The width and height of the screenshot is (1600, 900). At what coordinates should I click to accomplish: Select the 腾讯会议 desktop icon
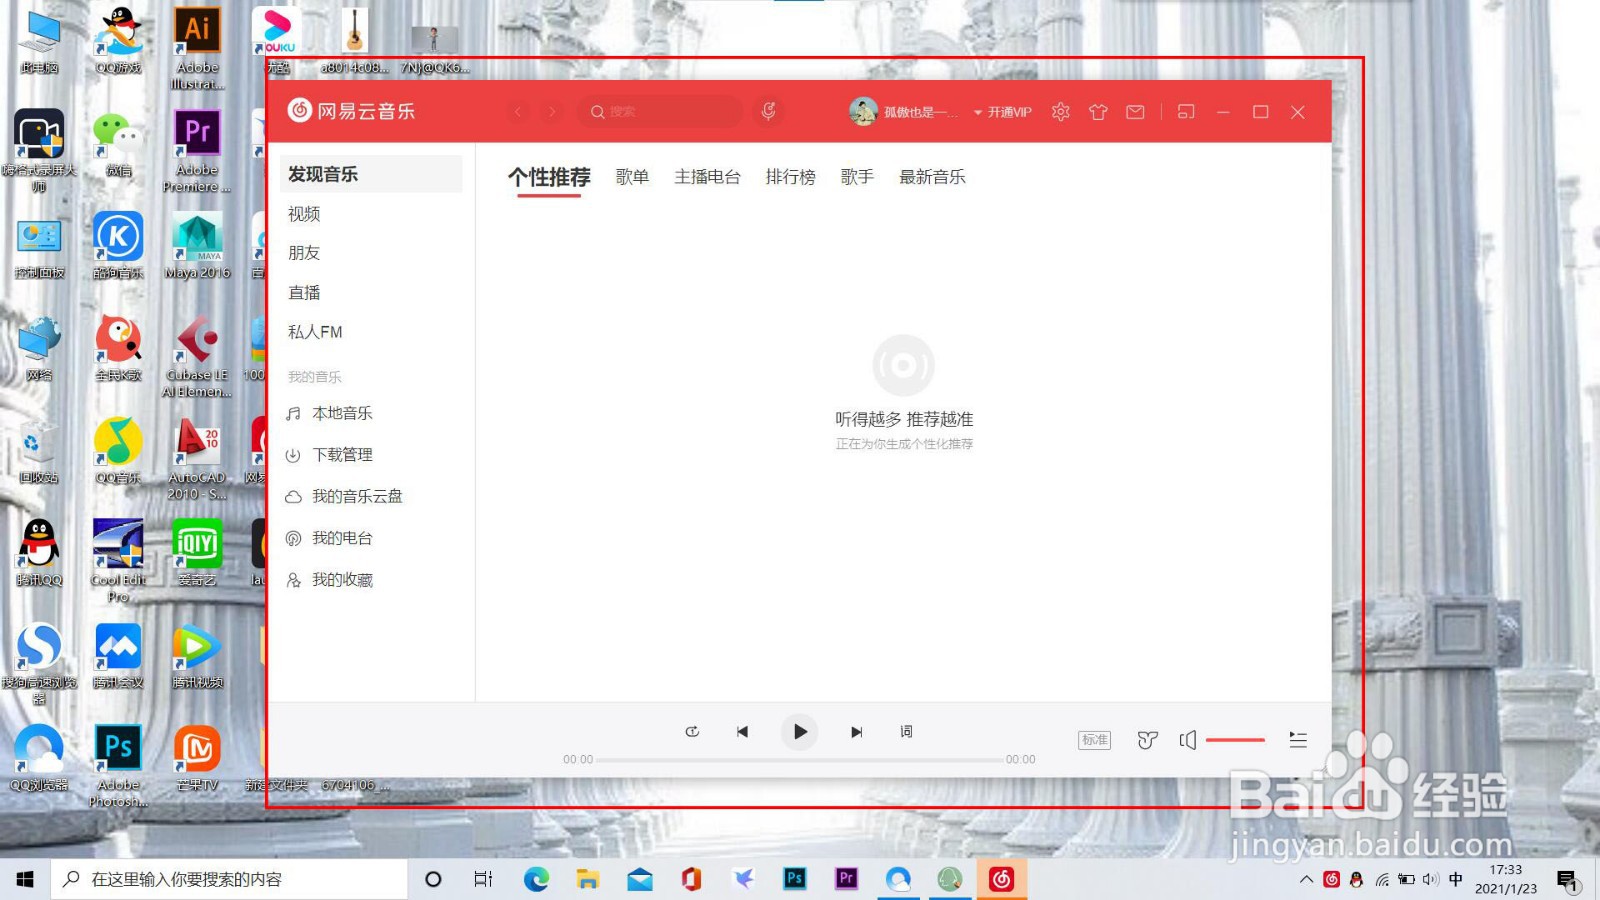click(118, 656)
